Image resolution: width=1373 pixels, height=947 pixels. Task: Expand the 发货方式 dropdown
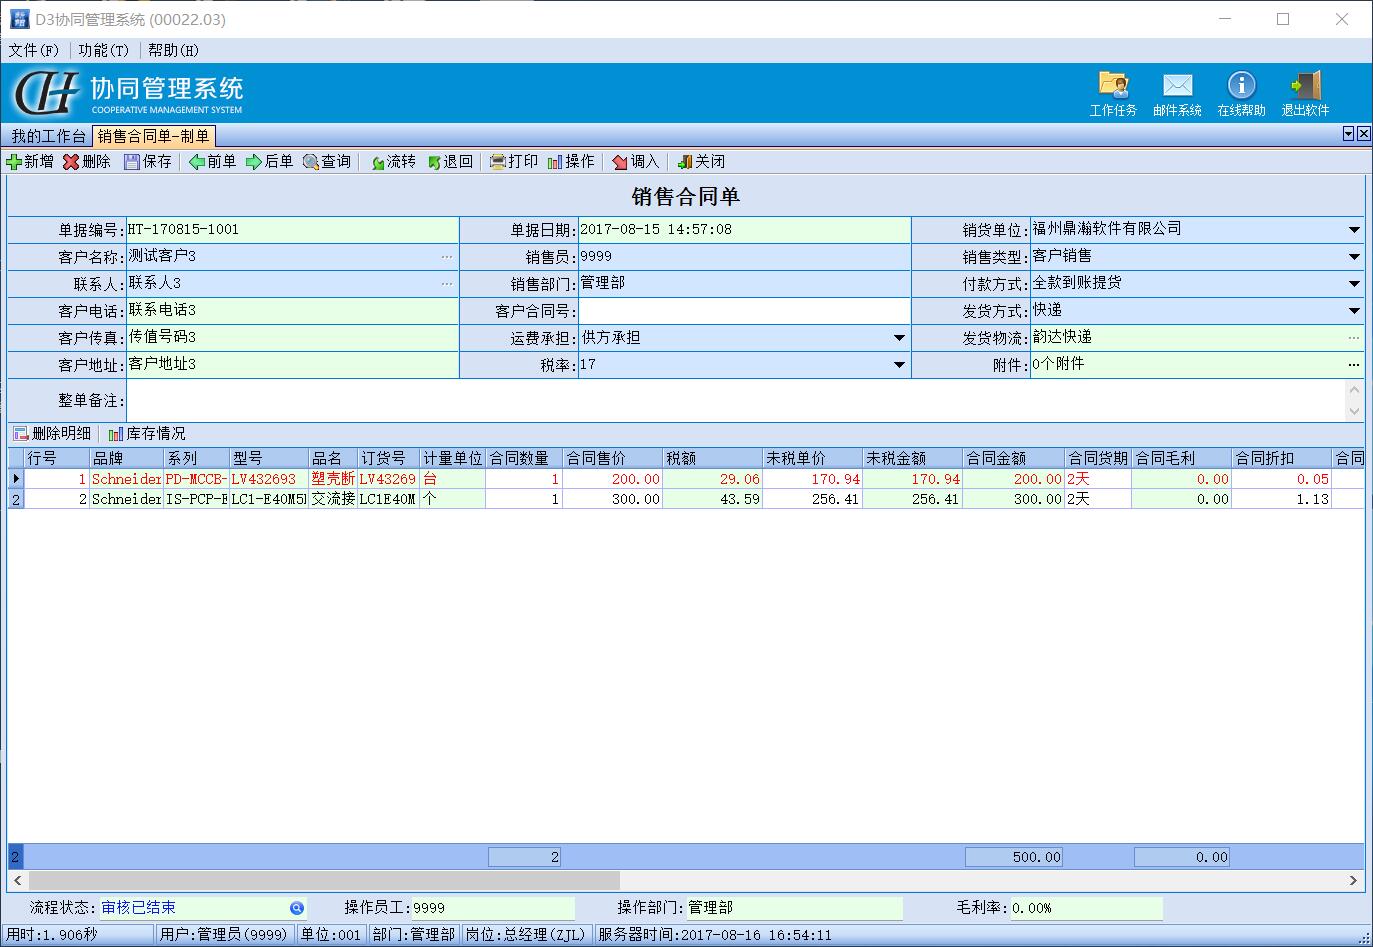[x=1354, y=311]
